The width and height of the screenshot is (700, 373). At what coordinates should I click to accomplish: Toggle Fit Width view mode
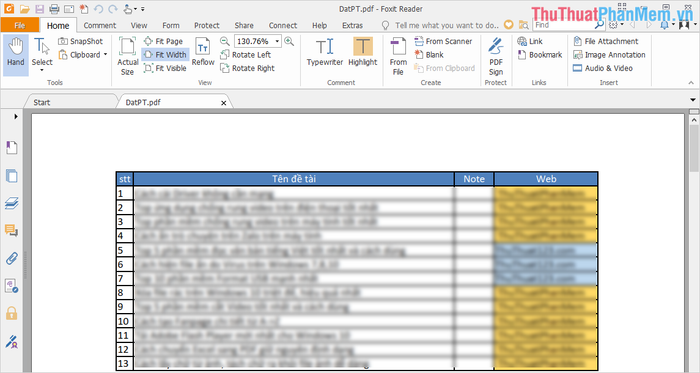coord(165,54)
